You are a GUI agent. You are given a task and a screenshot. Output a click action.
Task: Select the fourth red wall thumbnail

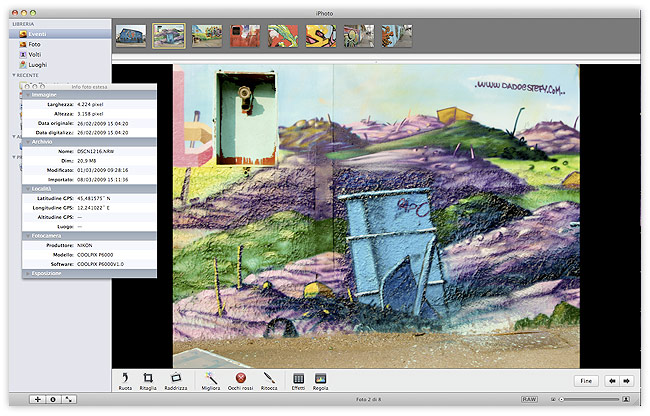point(245,36)
